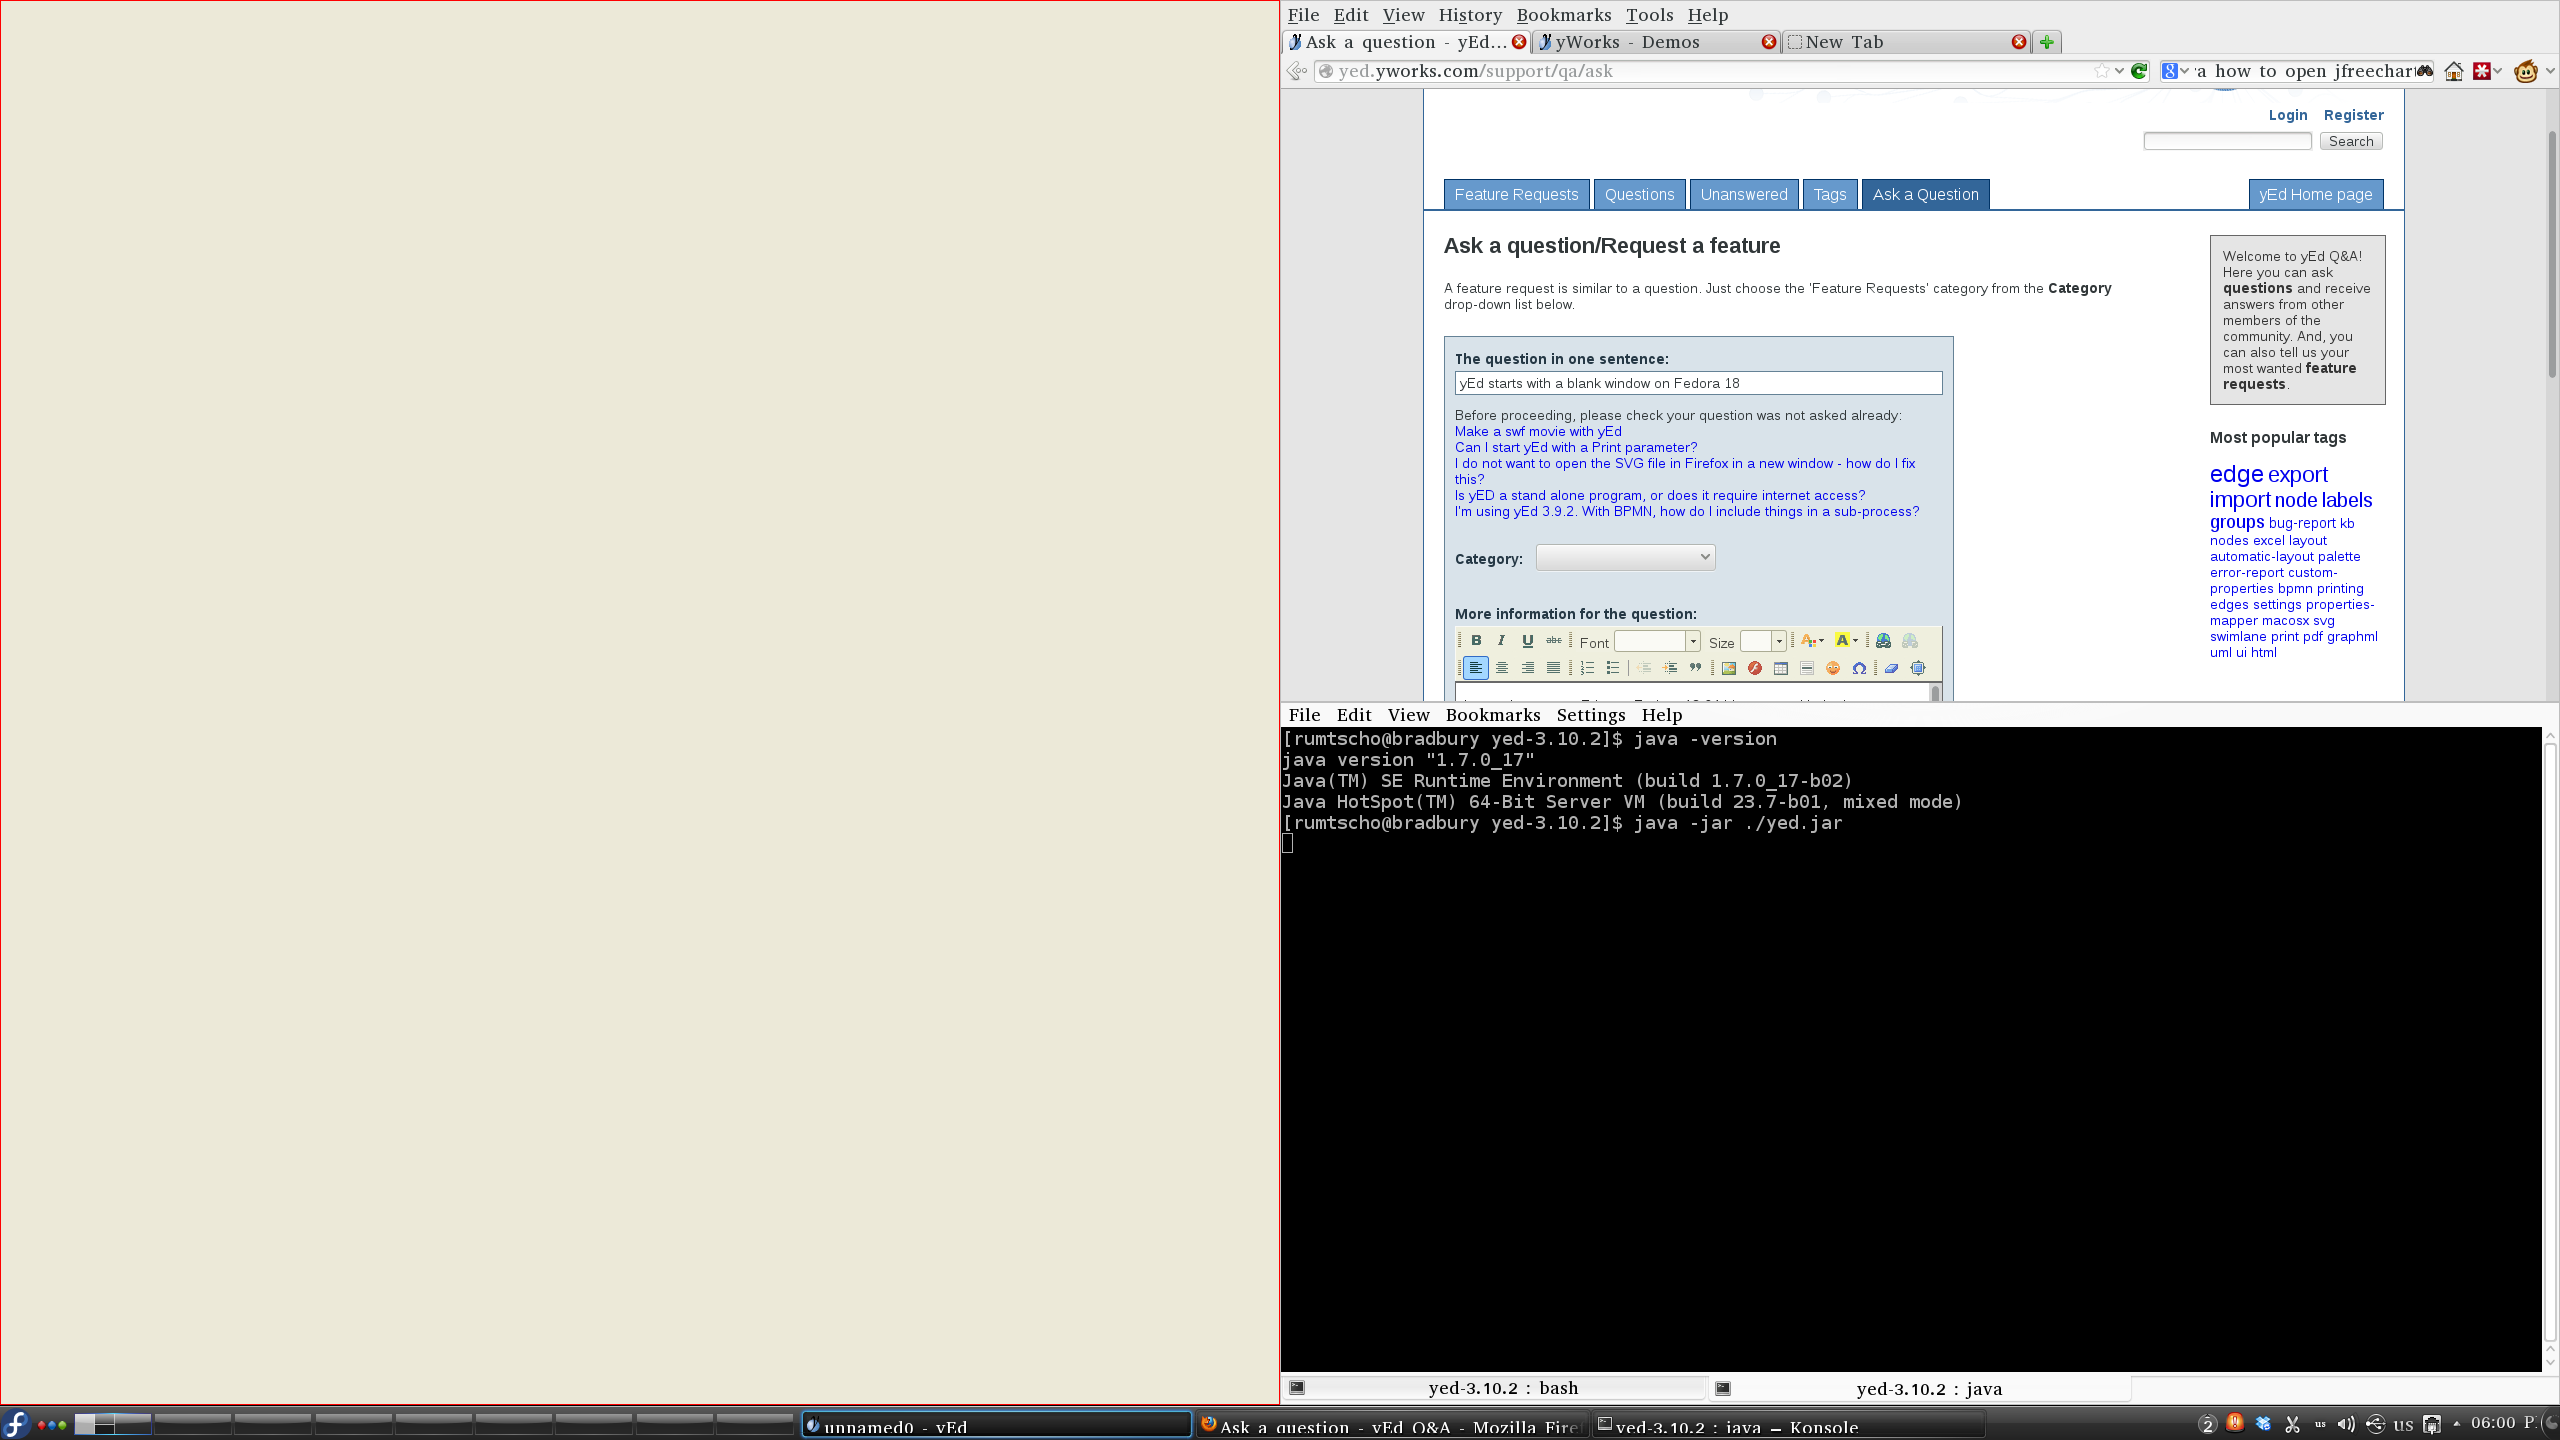Reload the page with the green arrow
The image size is (2560, 1440).
pos(2139,71)
